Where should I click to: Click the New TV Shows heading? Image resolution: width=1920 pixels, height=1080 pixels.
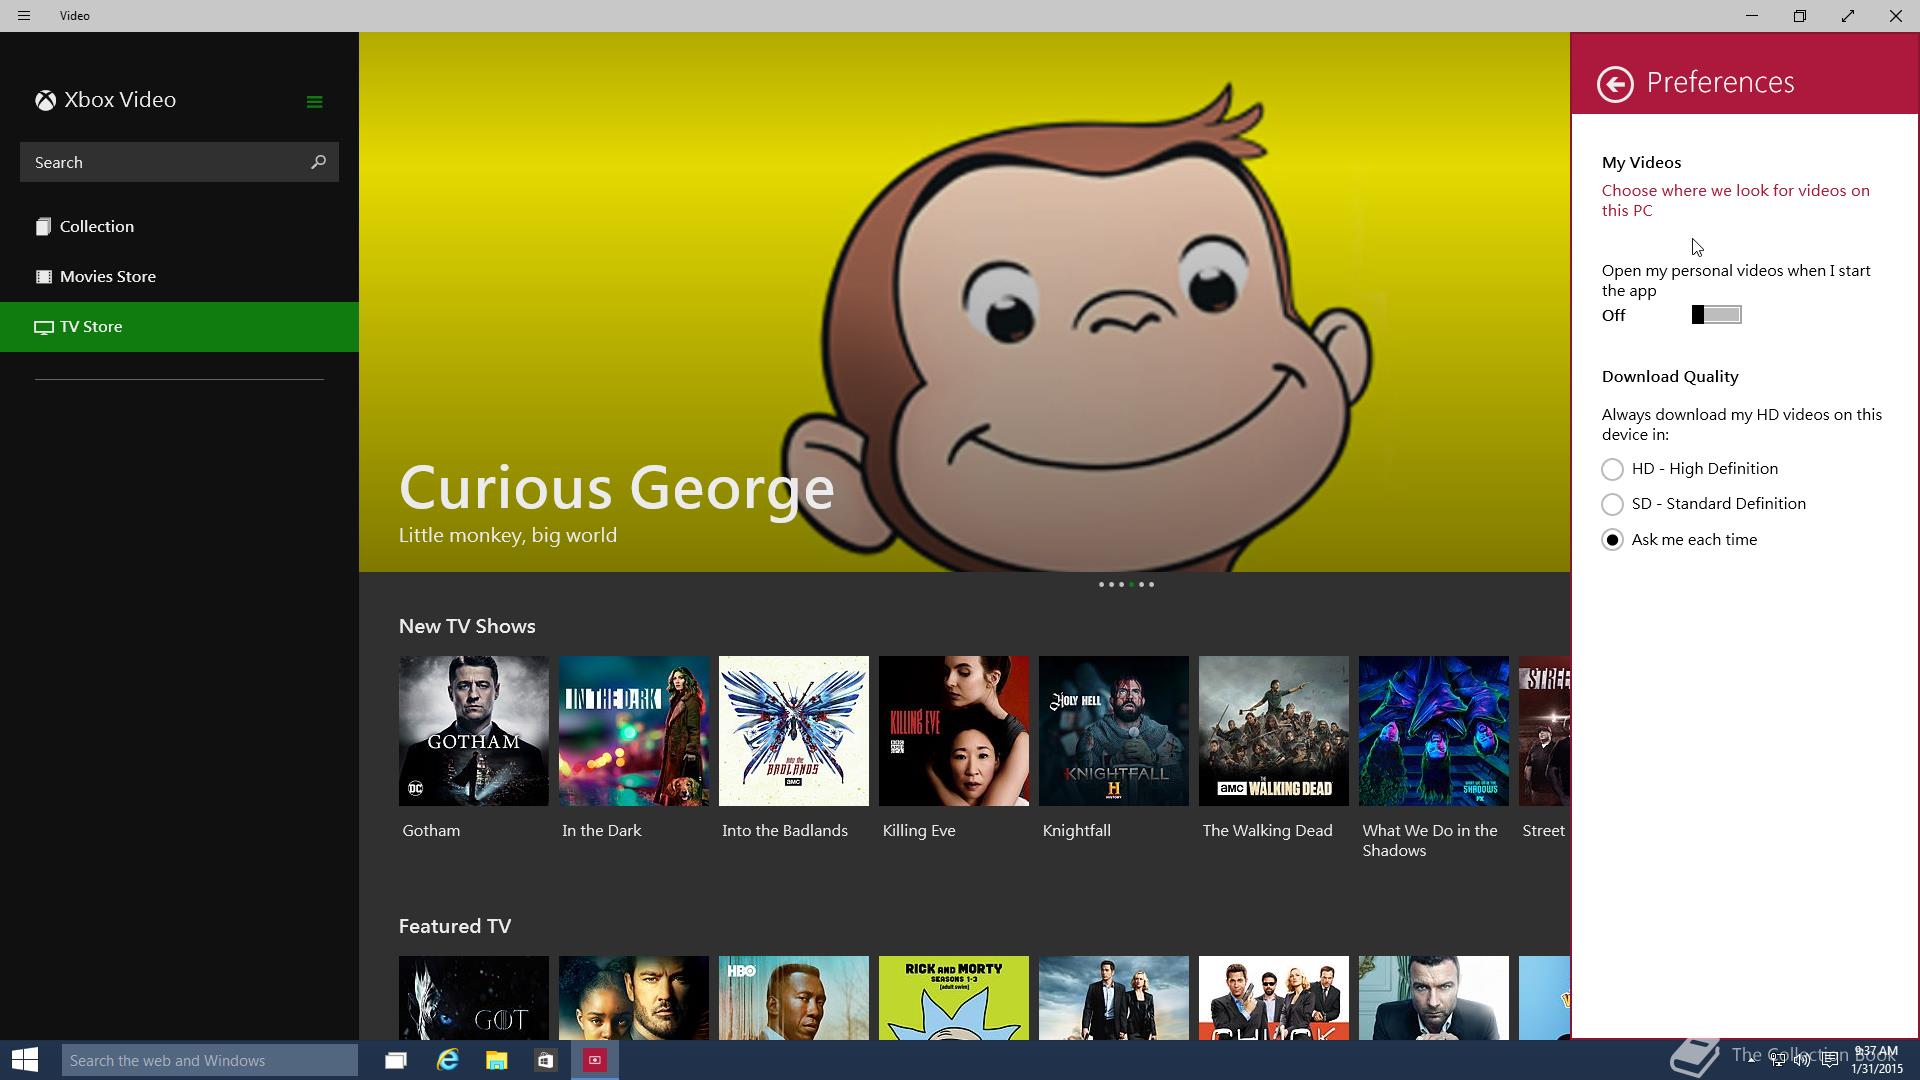pos(467,627)
